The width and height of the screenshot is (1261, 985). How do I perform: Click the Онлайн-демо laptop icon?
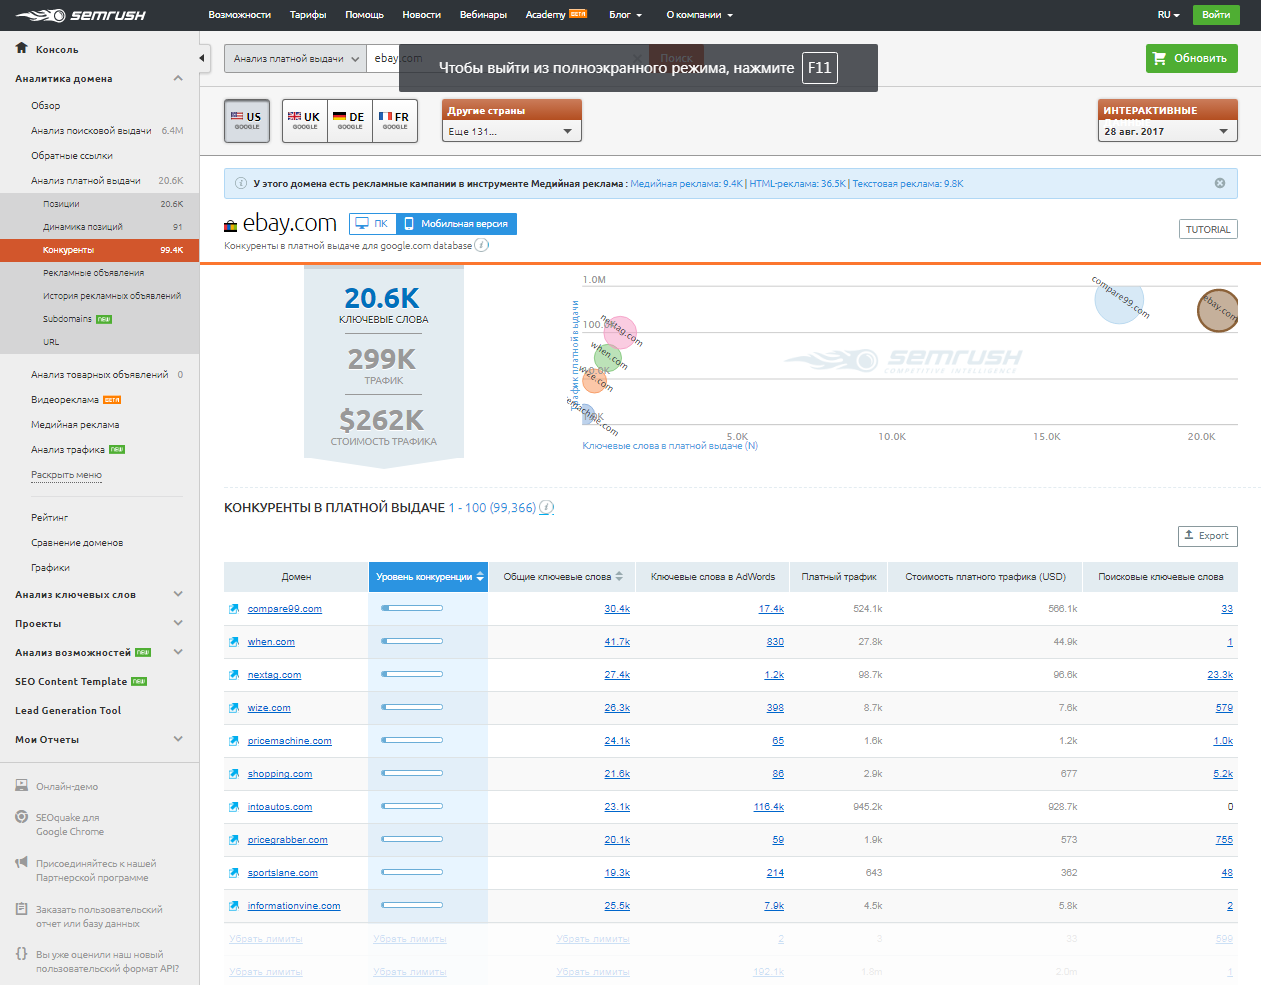[22, 786]
